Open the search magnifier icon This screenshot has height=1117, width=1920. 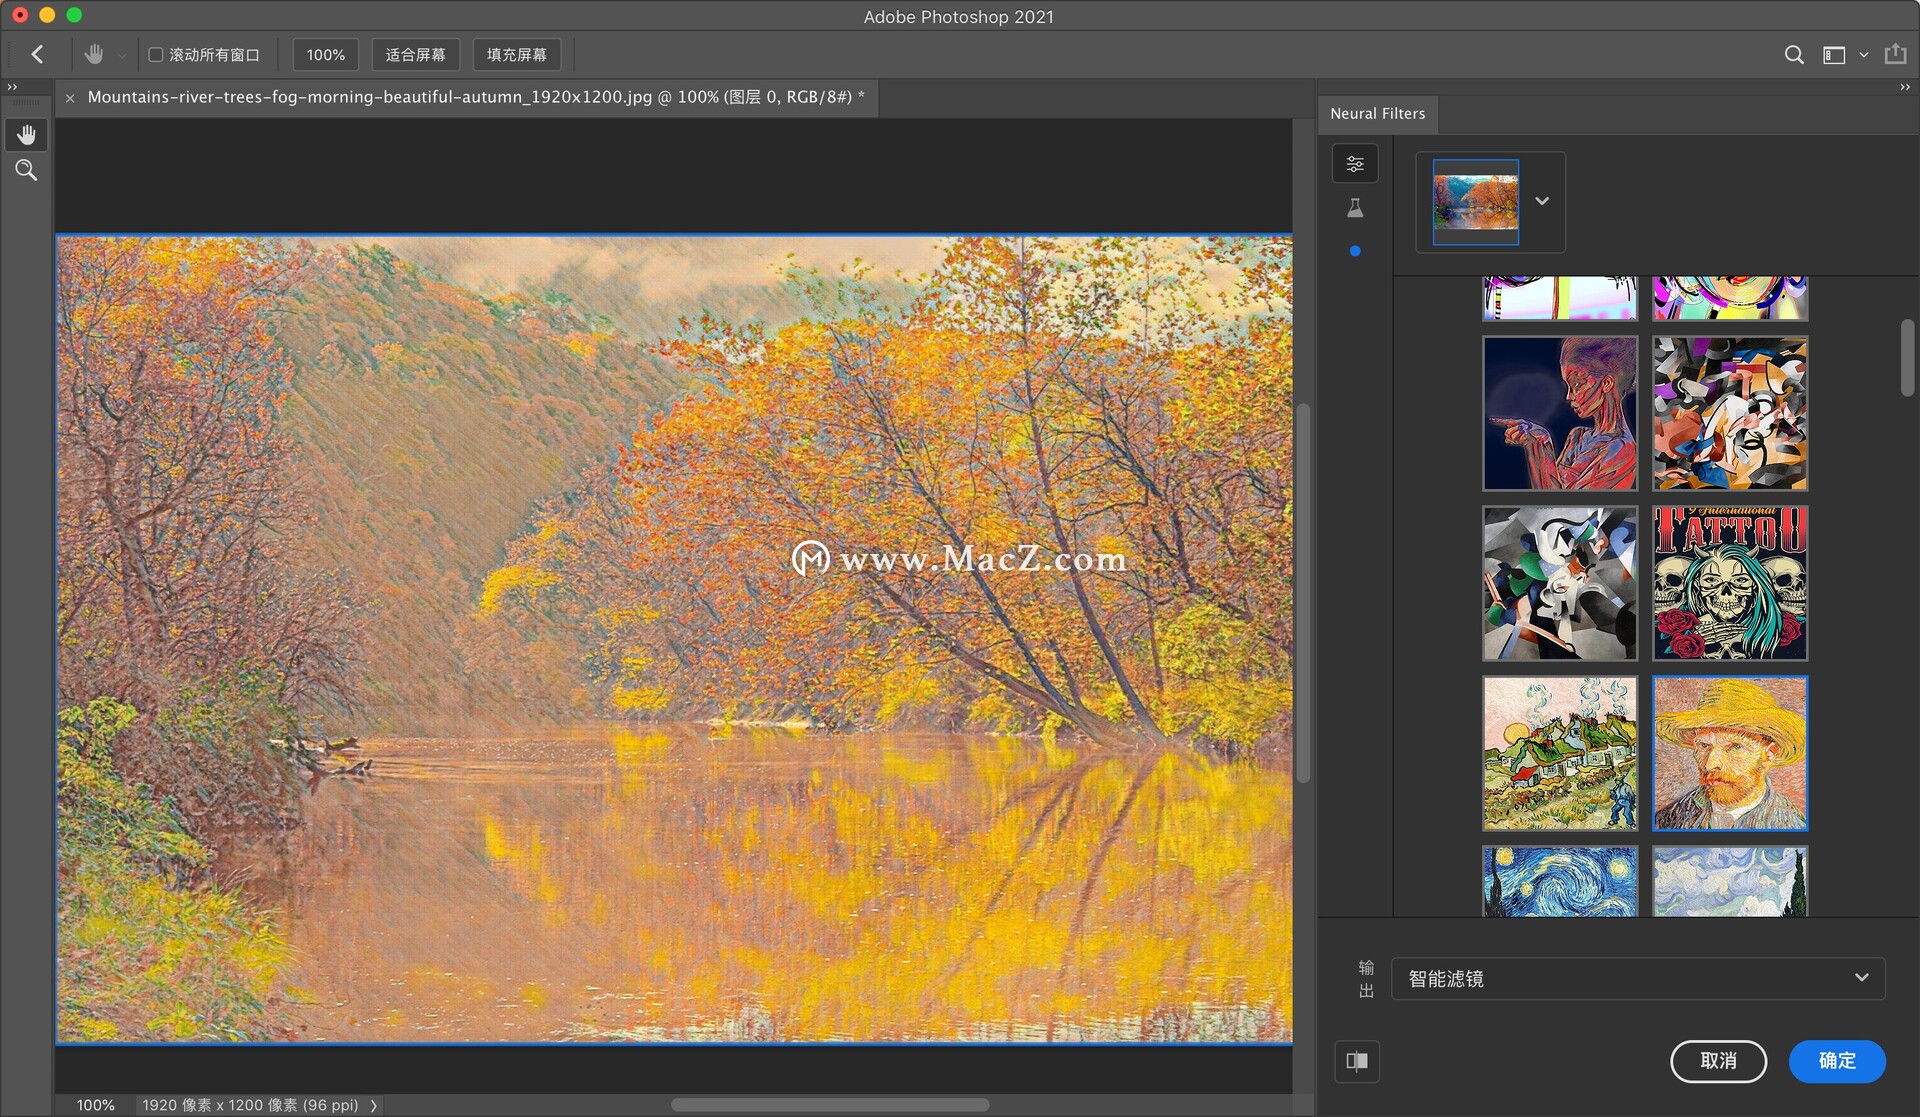tap(1794, 55)
